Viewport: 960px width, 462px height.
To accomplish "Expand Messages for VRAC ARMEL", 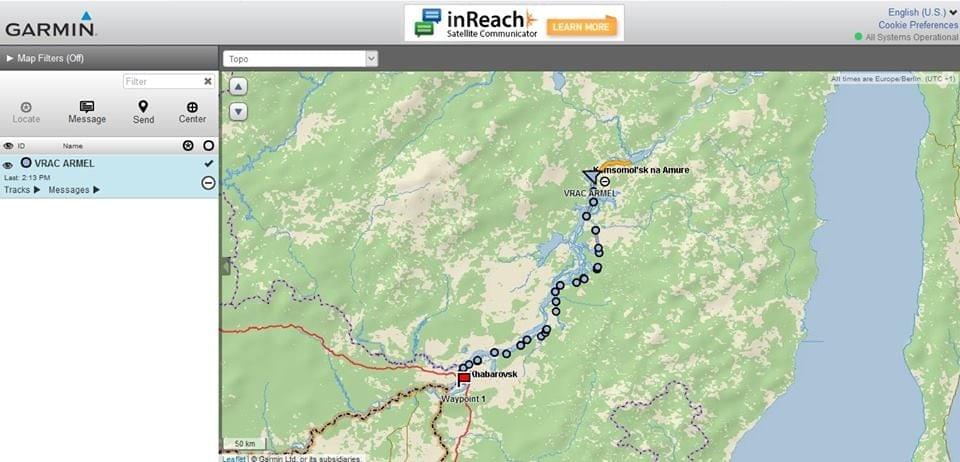I will tap(74, 190).
